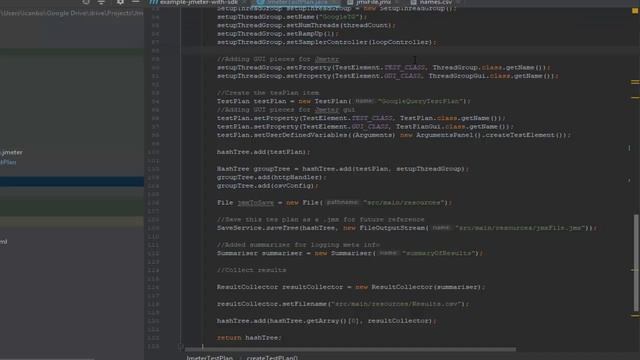The height and width of the screenshot is (360, 640).
Task: Click the editor vertical scrollbar thumb
Action: pyautogui.click(x=636, y=262)
